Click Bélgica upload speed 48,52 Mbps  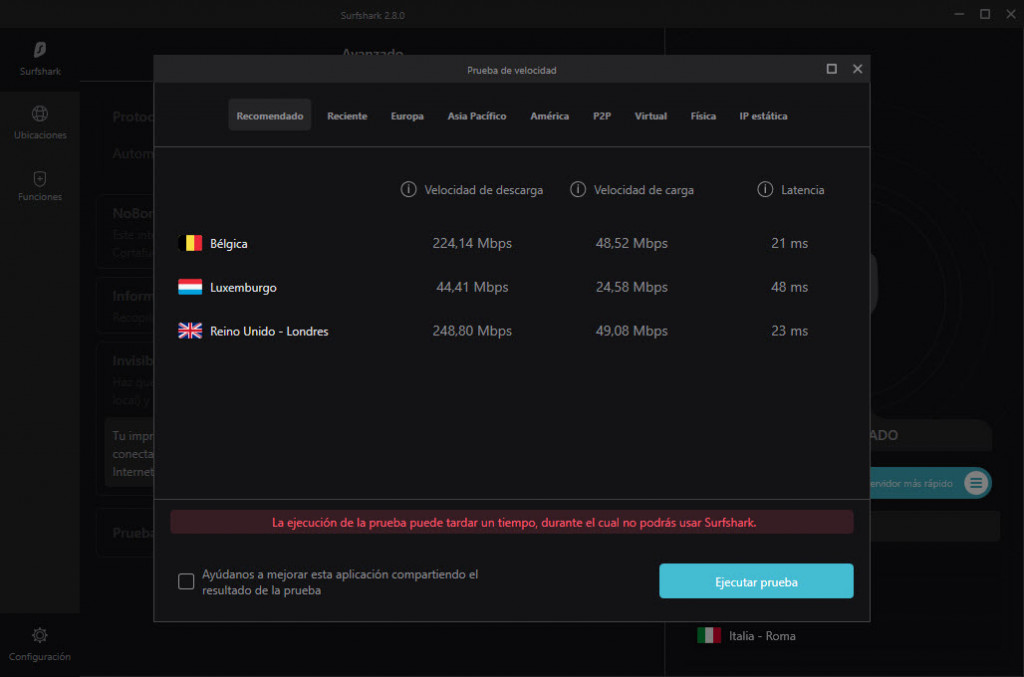tap(632, 244)
